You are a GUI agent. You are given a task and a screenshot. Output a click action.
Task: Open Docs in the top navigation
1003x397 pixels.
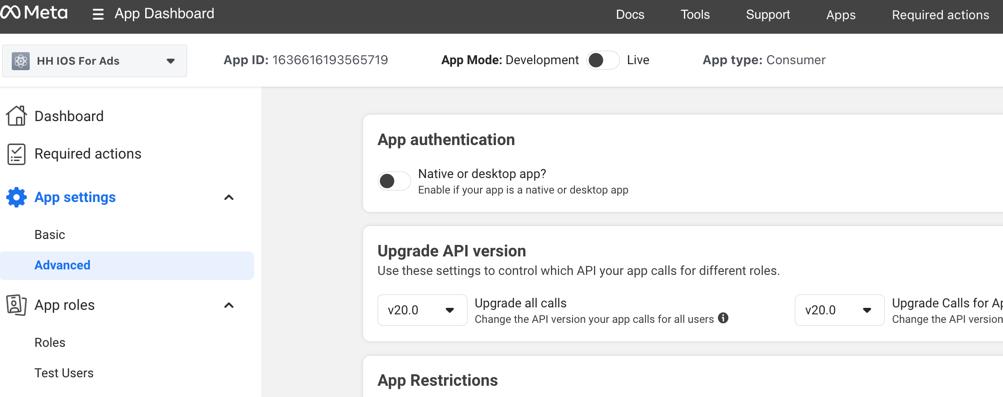[x=630, y=15]
